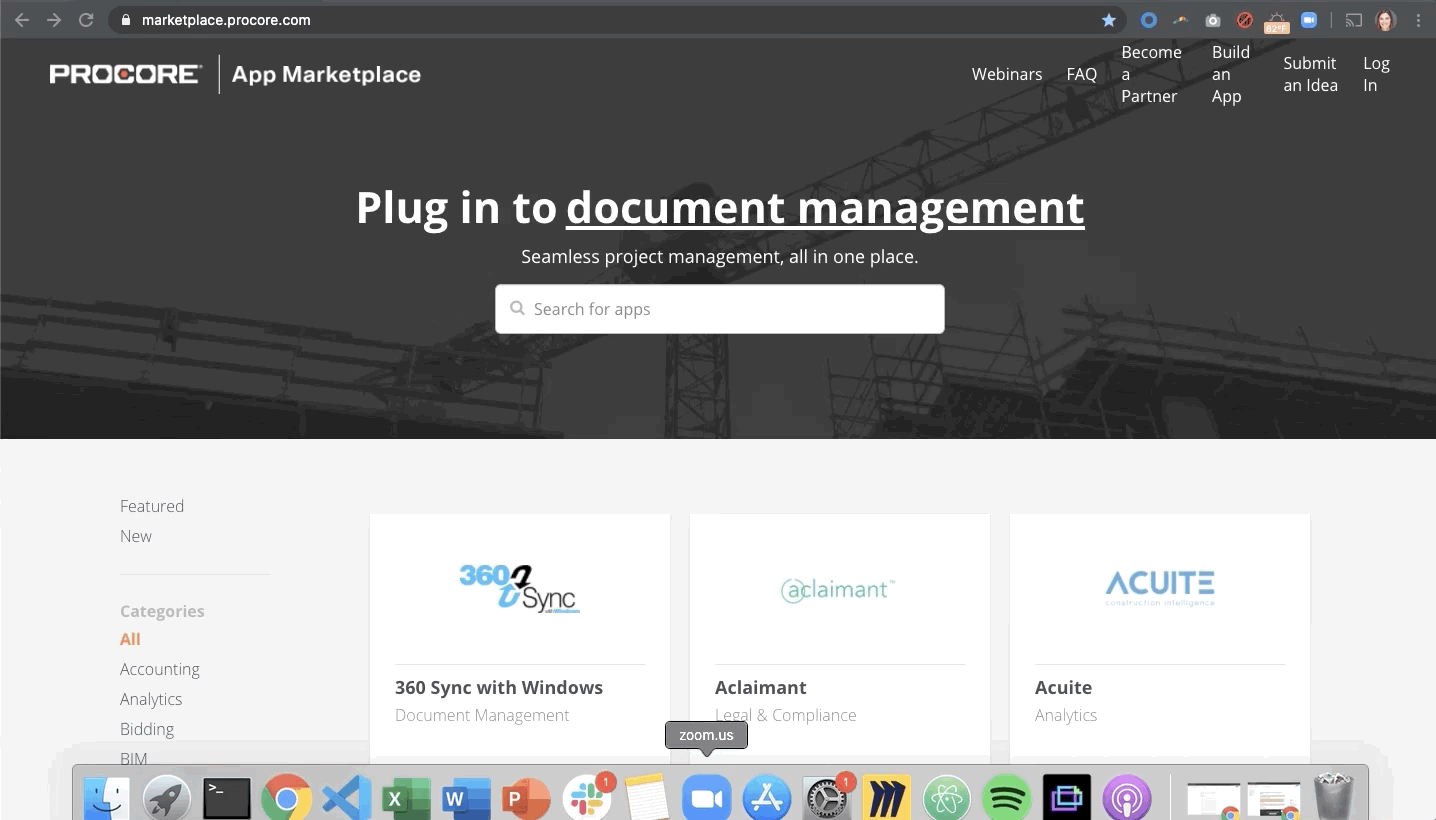This screenshot has height=820, width=1436.
Task: Open the Zoom app in the dock
Action: click(x=707, y=798)
